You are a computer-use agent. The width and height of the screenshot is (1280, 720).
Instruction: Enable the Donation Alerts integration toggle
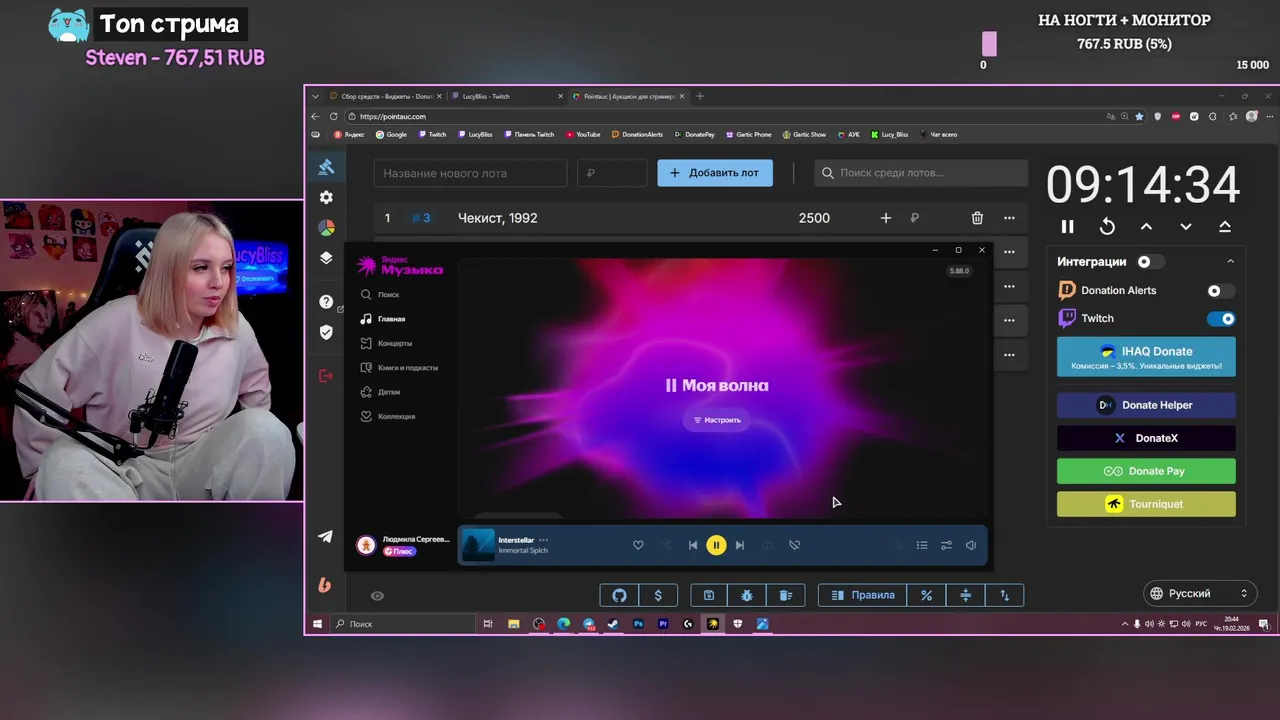point(1220,291)
